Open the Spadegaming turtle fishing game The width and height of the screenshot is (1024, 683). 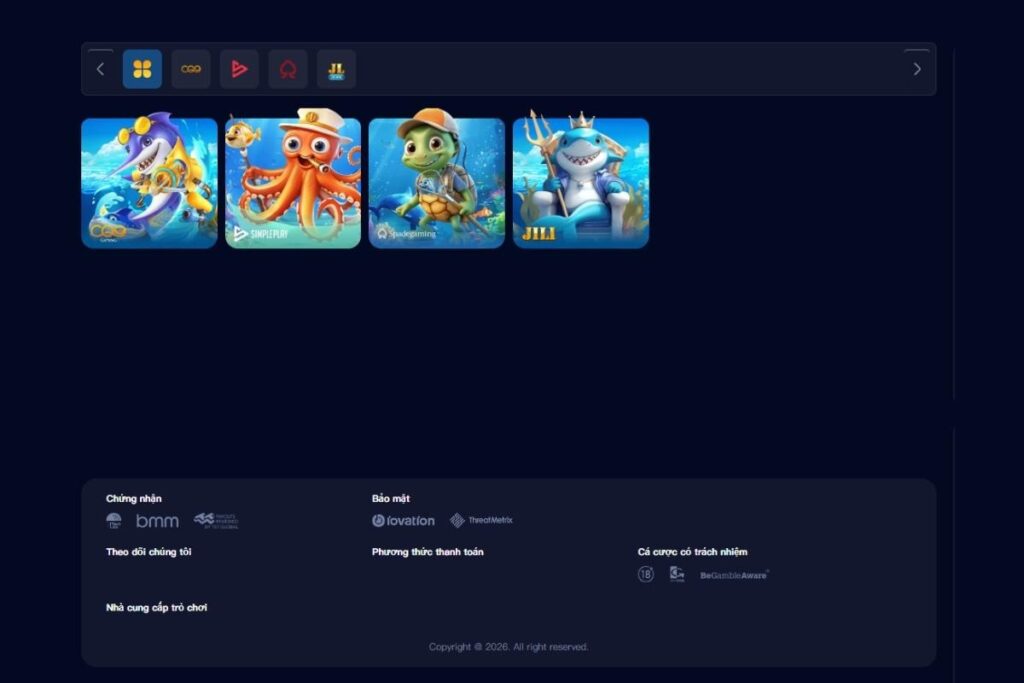(x=437, y=183)
